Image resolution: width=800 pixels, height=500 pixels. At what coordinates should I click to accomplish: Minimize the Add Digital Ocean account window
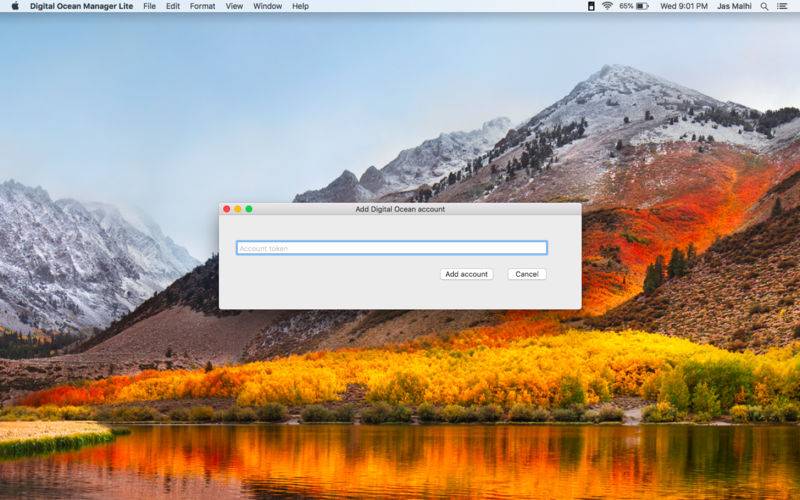pos(238,209)
